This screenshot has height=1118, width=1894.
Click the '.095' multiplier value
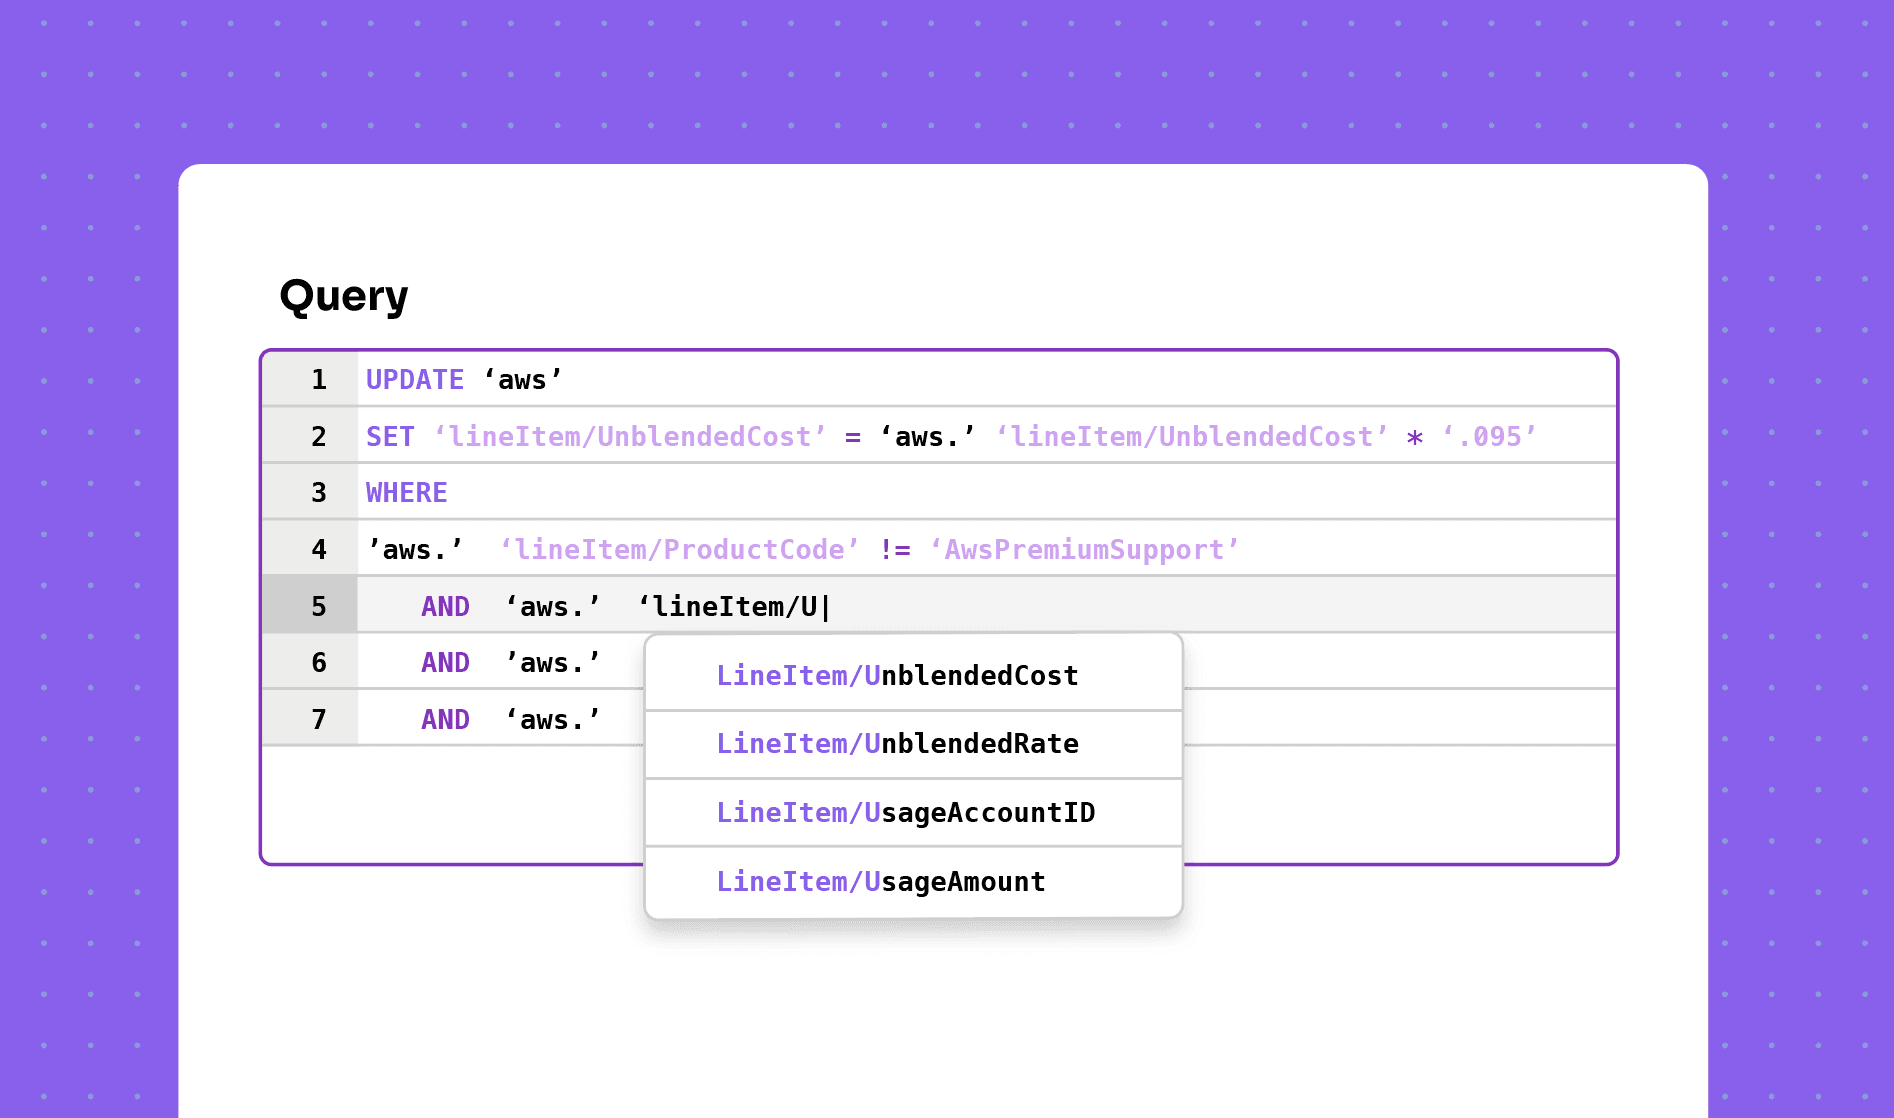click(1488, 437)
